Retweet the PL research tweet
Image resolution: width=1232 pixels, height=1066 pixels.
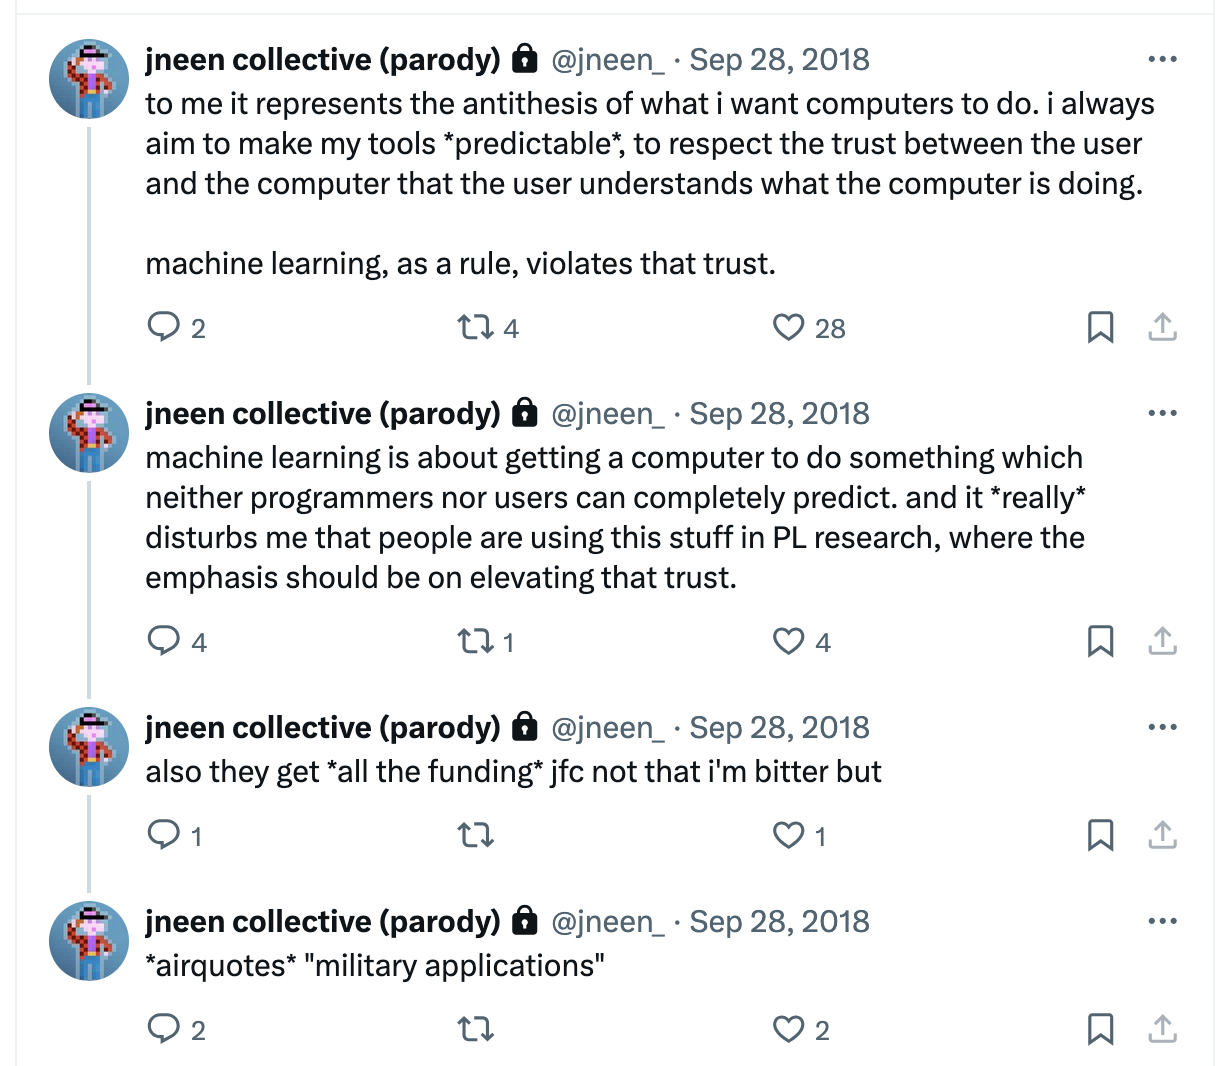(474, 641)
